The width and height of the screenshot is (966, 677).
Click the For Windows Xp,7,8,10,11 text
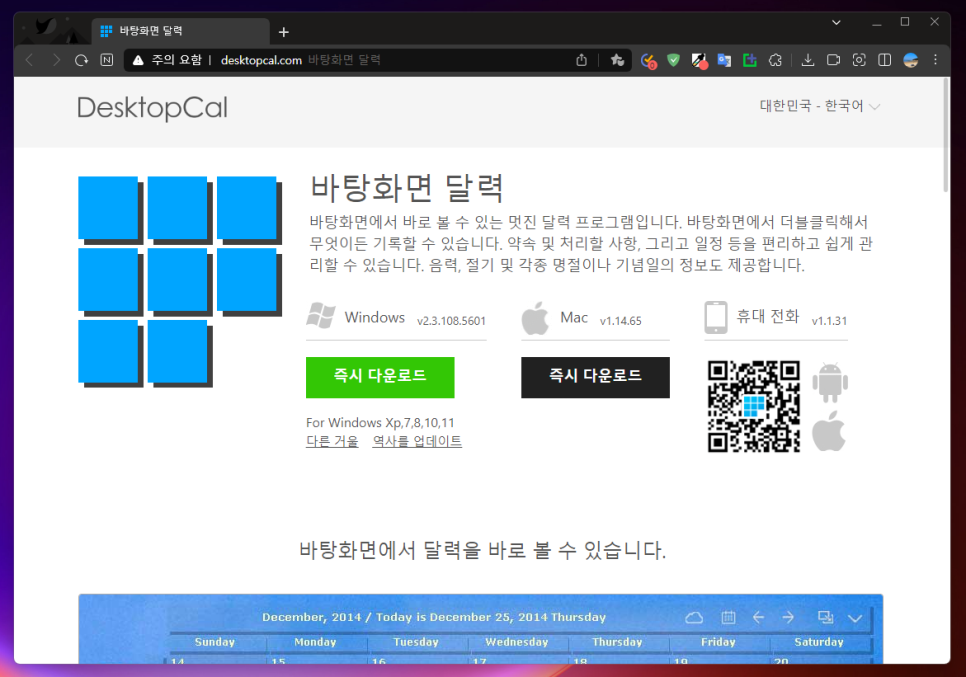pyautogui.click(x=380, y=423)
